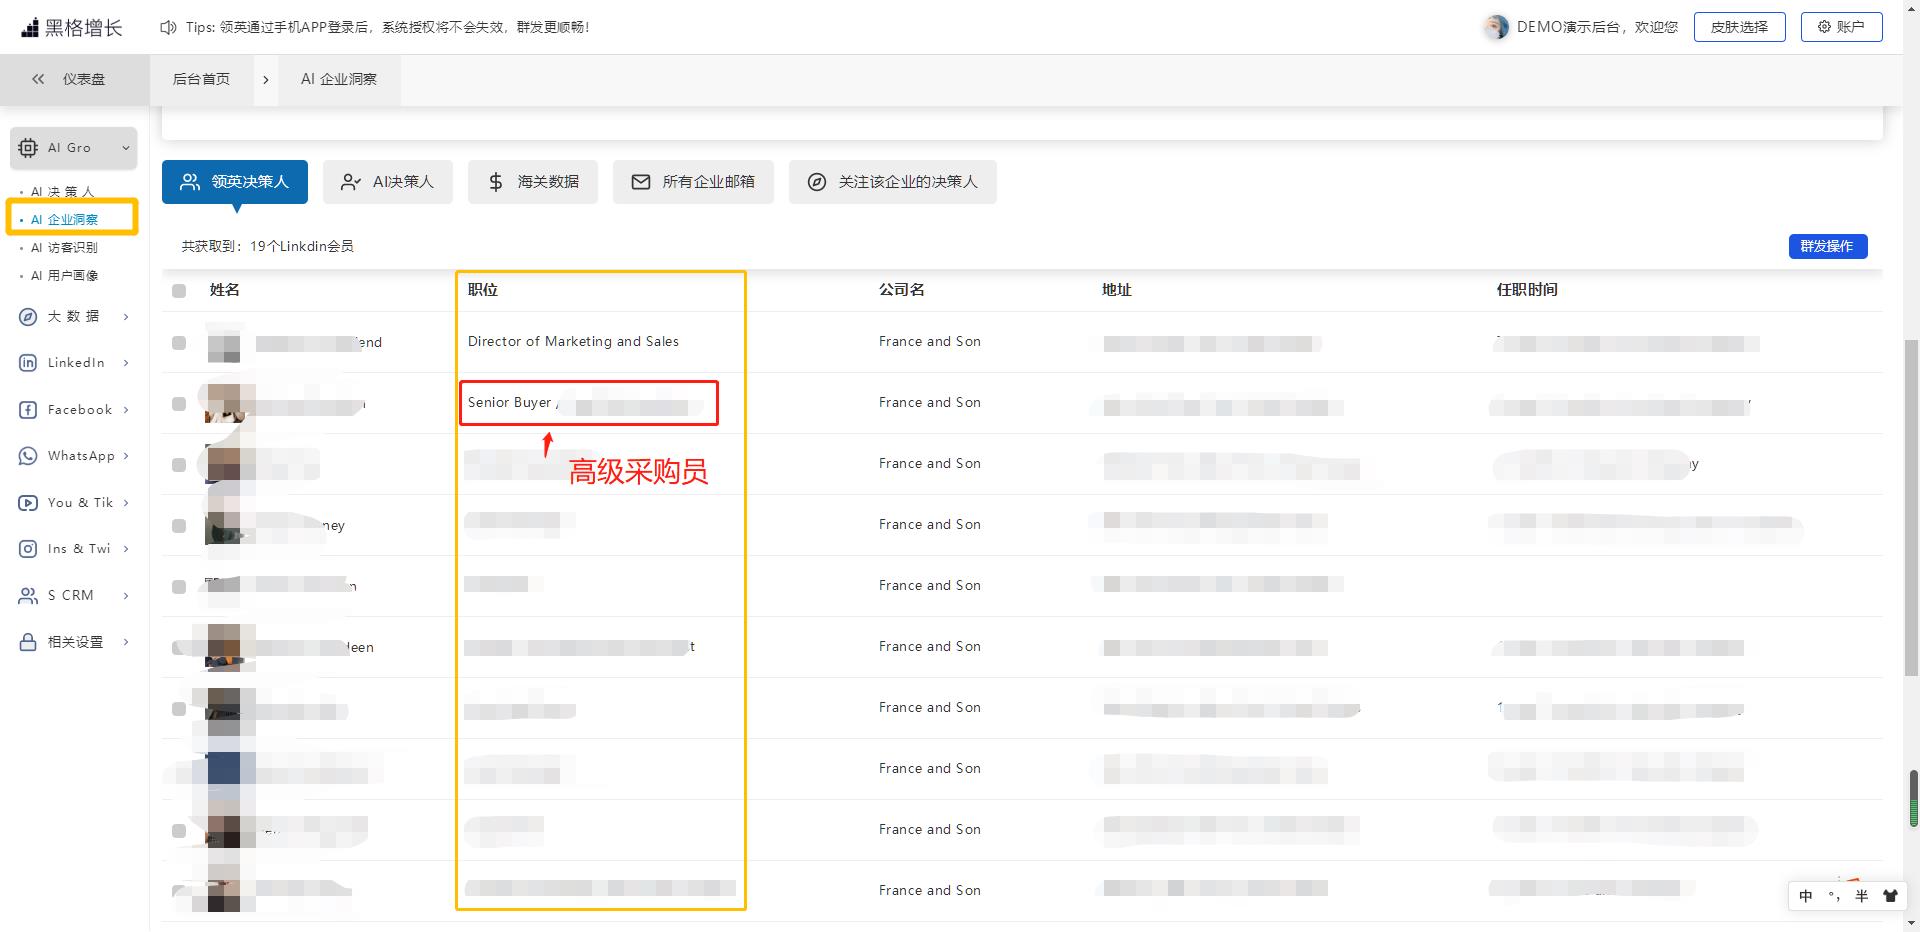Expand the WhatsApp submenu chevron
This screenshot has width=1920, height=932.
click(x=126, y=456)
